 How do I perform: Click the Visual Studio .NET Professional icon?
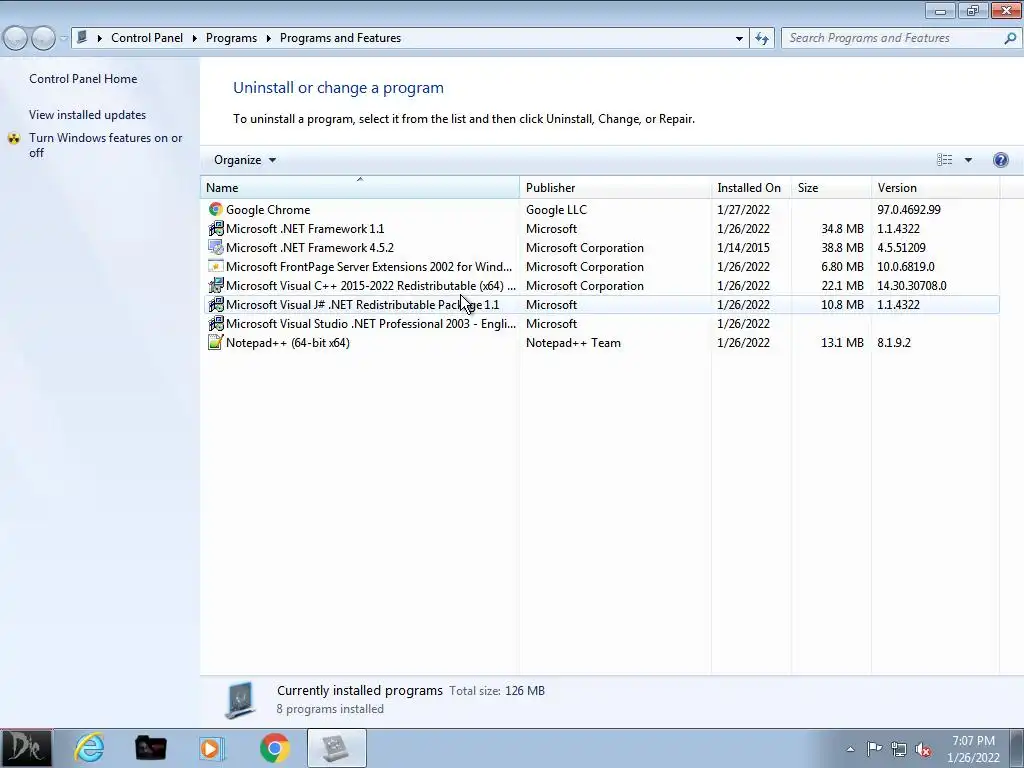pyautogui.click(x=216, y=323)
